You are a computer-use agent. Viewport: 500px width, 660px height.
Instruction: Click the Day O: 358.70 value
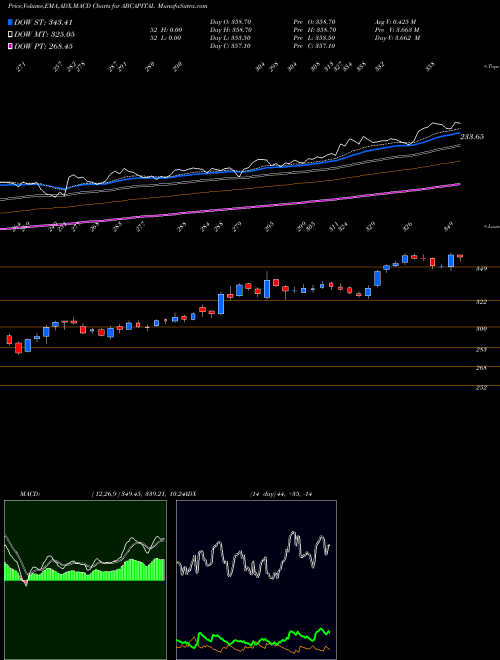pyautogui.click(x=231, y=22)
